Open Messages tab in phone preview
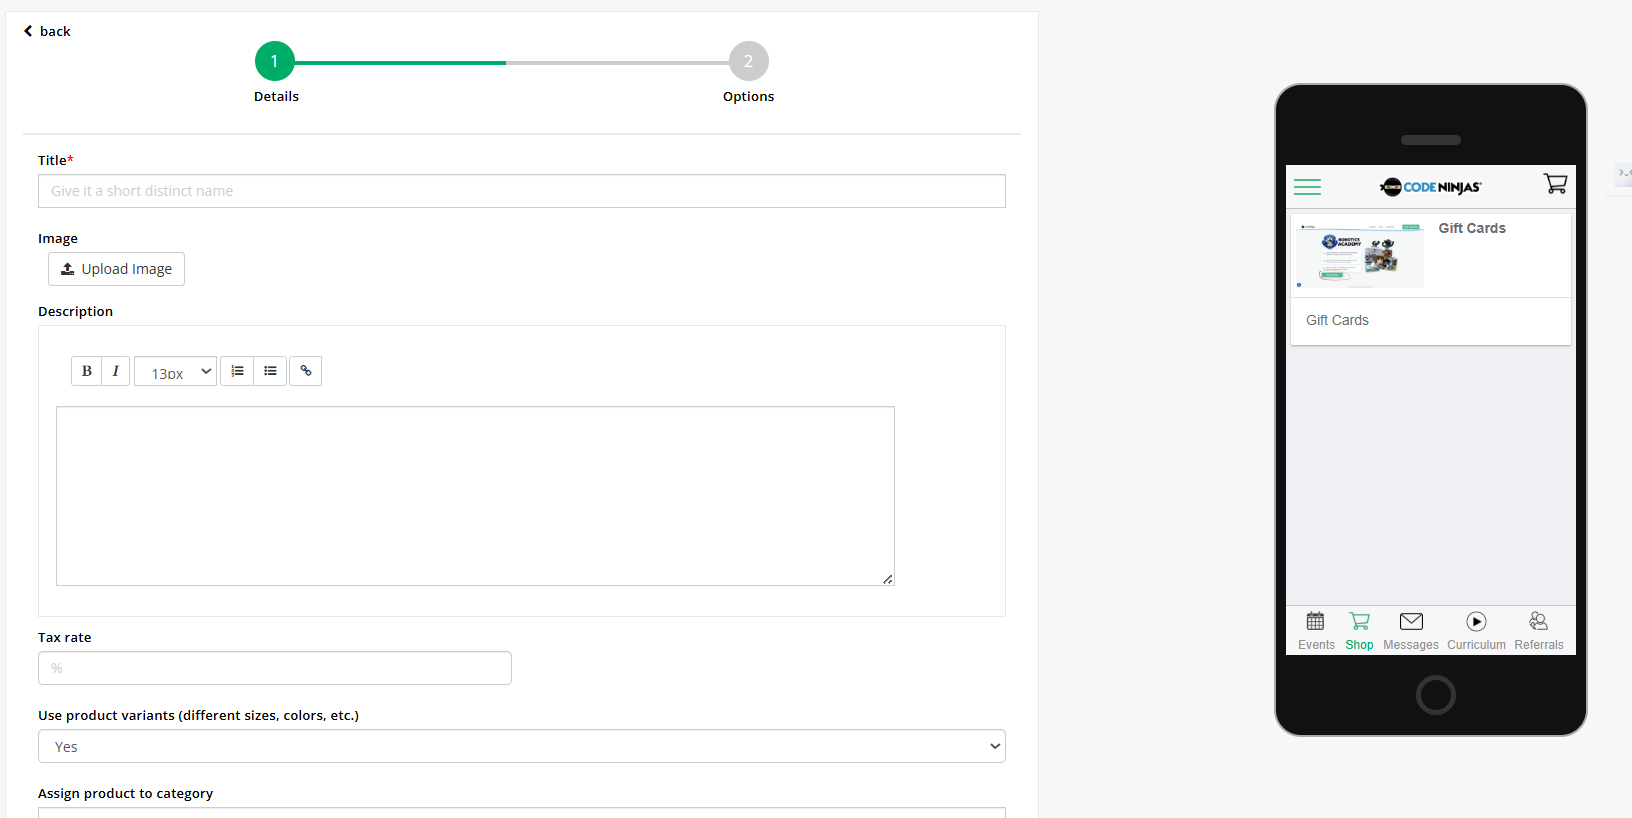The image size is (1632, 818). coord(1411,631)
